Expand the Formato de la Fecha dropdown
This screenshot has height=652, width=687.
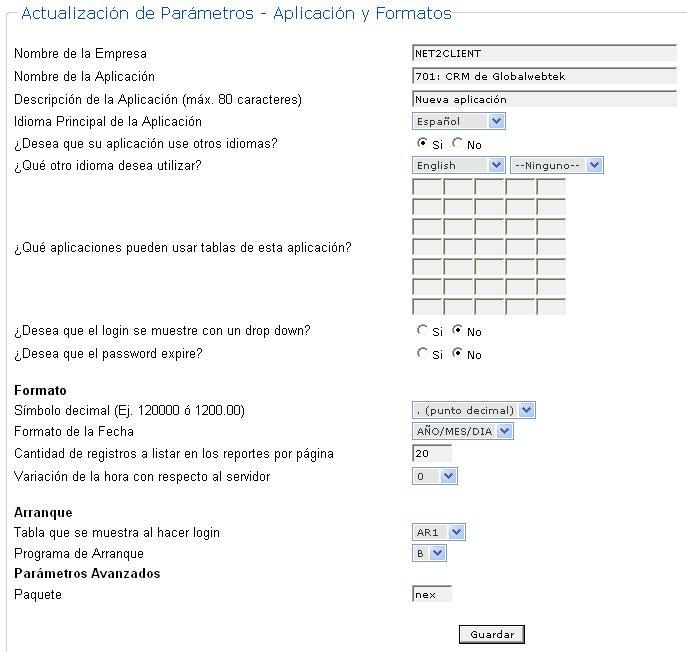pyautogui.click(x=462, y=432)
